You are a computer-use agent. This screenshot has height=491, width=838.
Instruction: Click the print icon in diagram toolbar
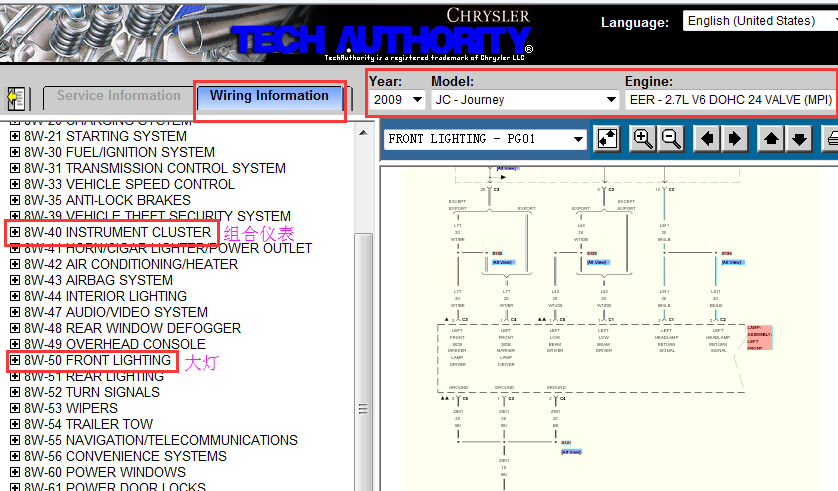point(831,139)
